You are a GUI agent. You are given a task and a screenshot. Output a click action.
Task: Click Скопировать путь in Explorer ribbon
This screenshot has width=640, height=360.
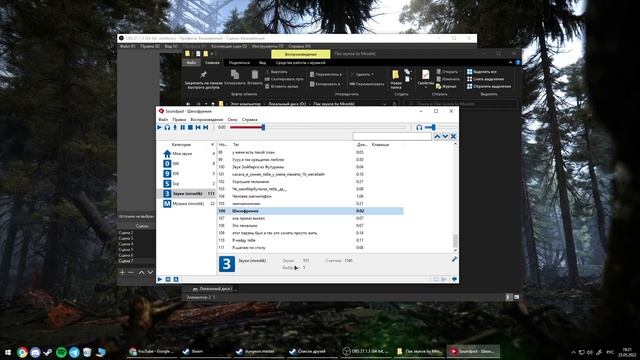(284, 79)
